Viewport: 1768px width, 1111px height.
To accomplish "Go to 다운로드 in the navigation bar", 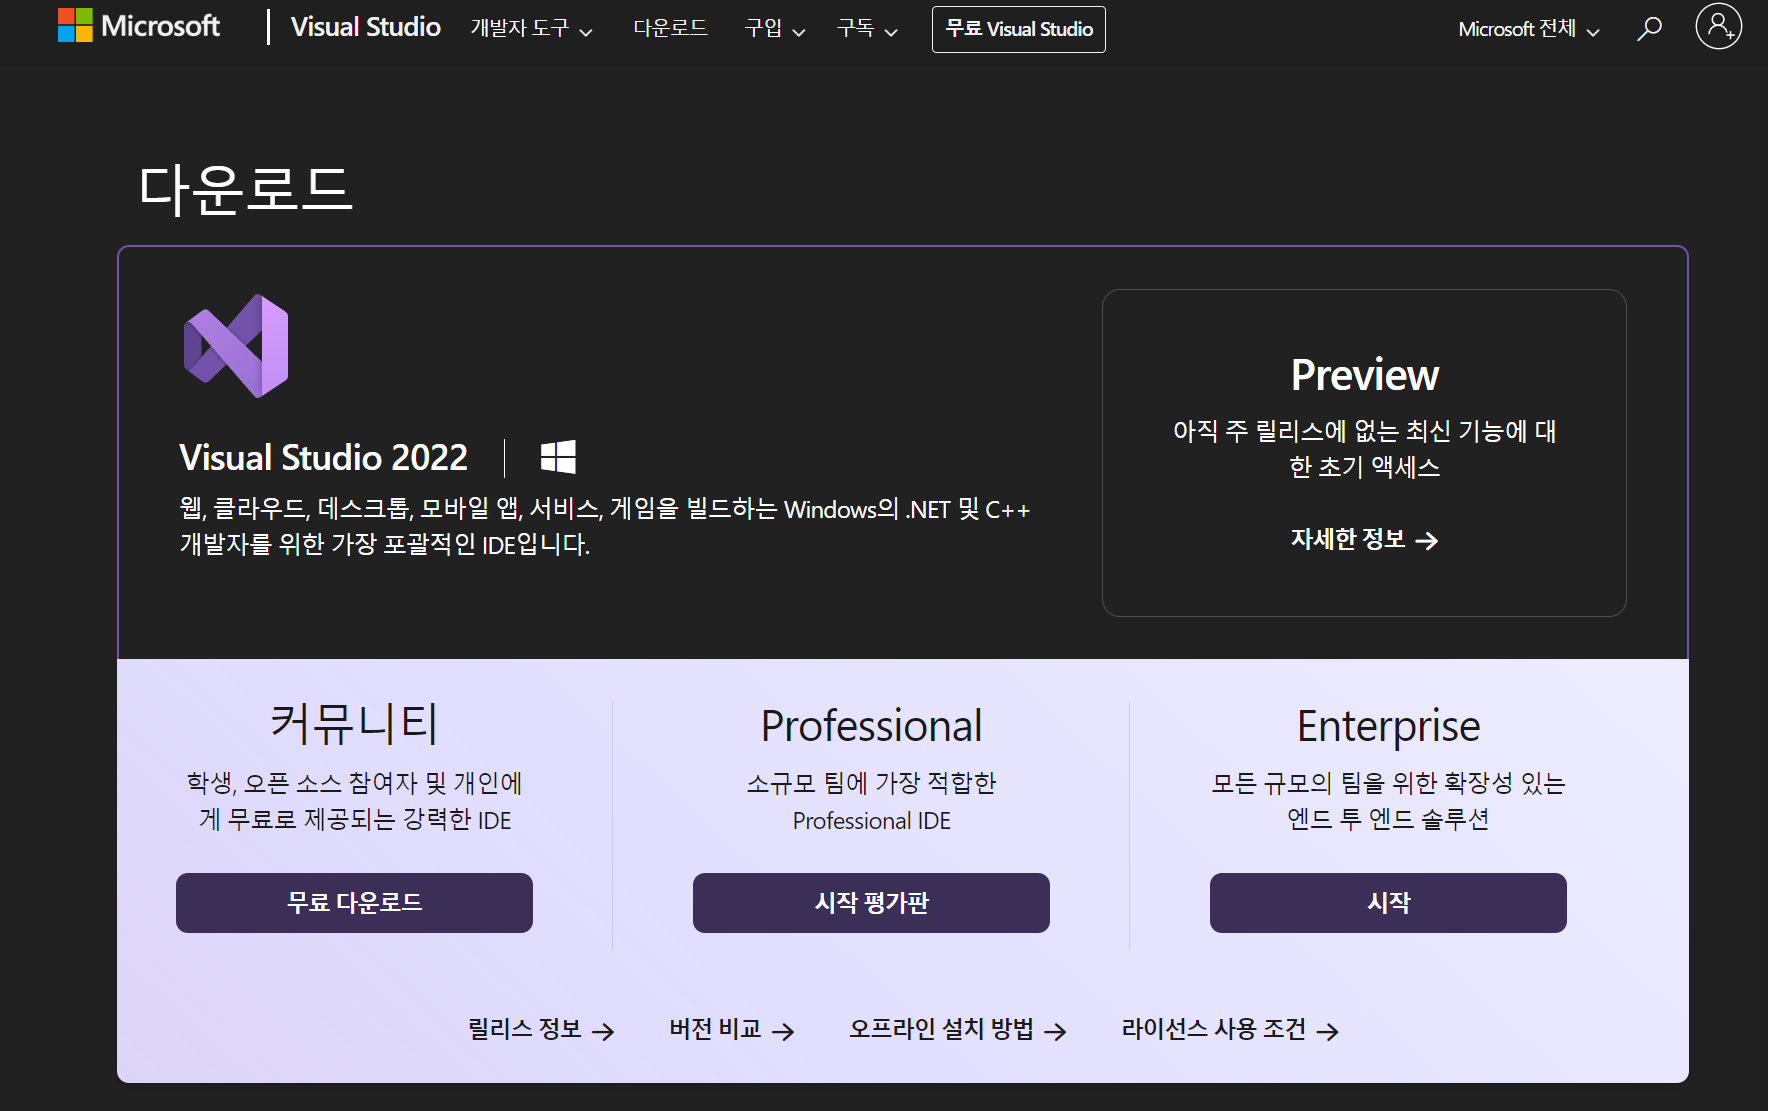I will (x=670, y=28).
